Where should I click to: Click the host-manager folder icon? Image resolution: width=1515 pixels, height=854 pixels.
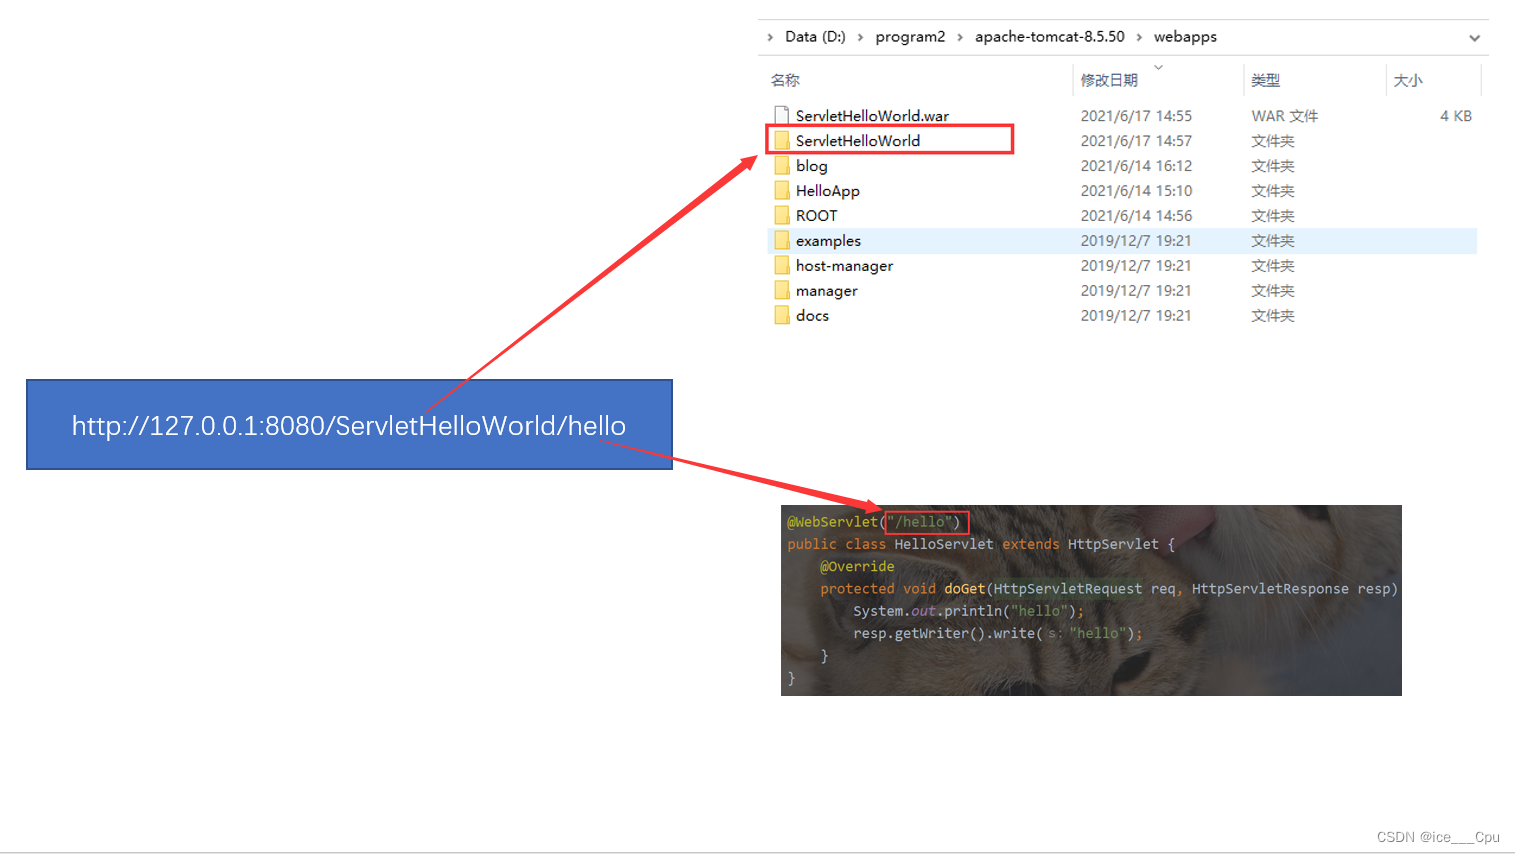(x=782, y=265)
